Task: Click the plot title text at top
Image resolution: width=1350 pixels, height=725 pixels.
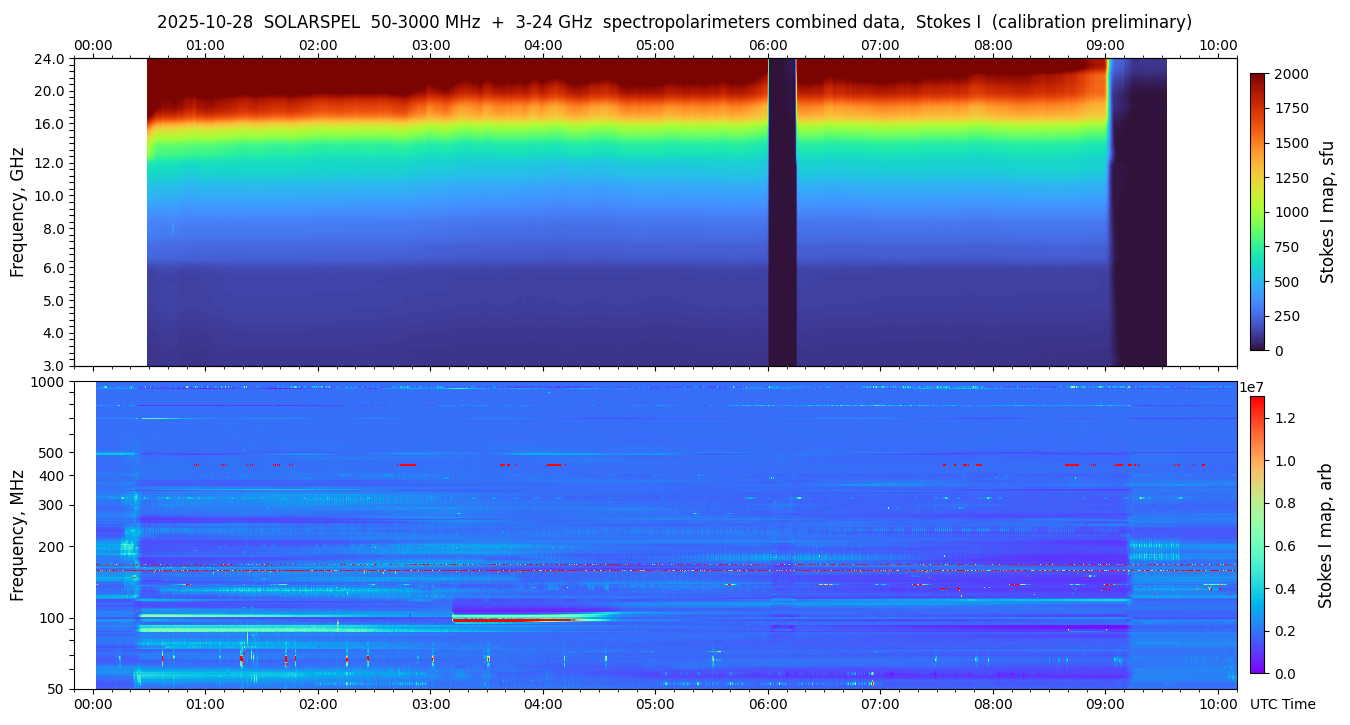Action: click(674, 22)
